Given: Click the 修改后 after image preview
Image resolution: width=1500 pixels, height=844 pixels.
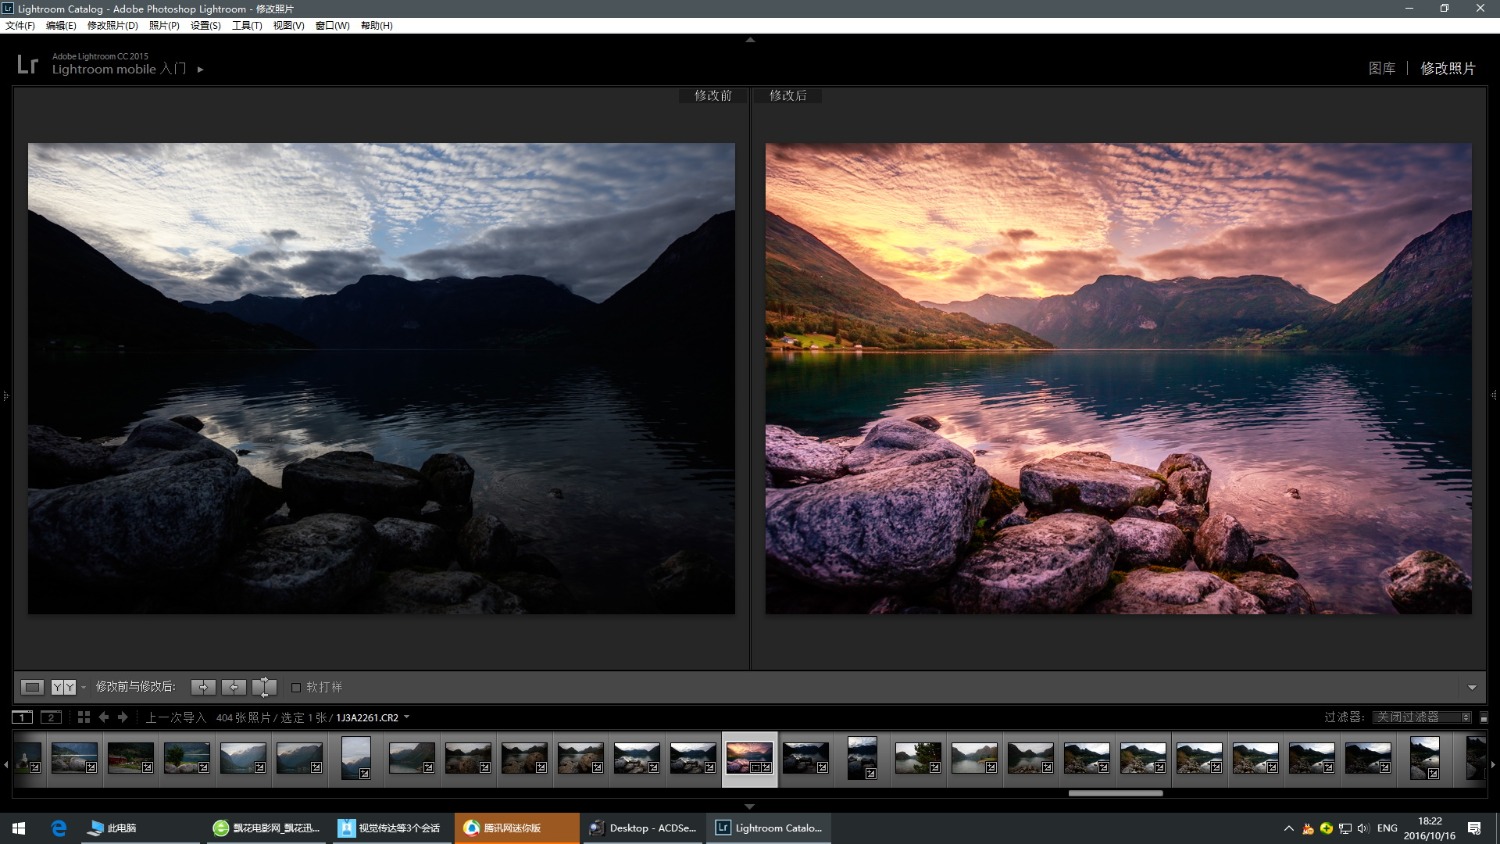Looking at the screenshot, I should tap(1118, 378).
